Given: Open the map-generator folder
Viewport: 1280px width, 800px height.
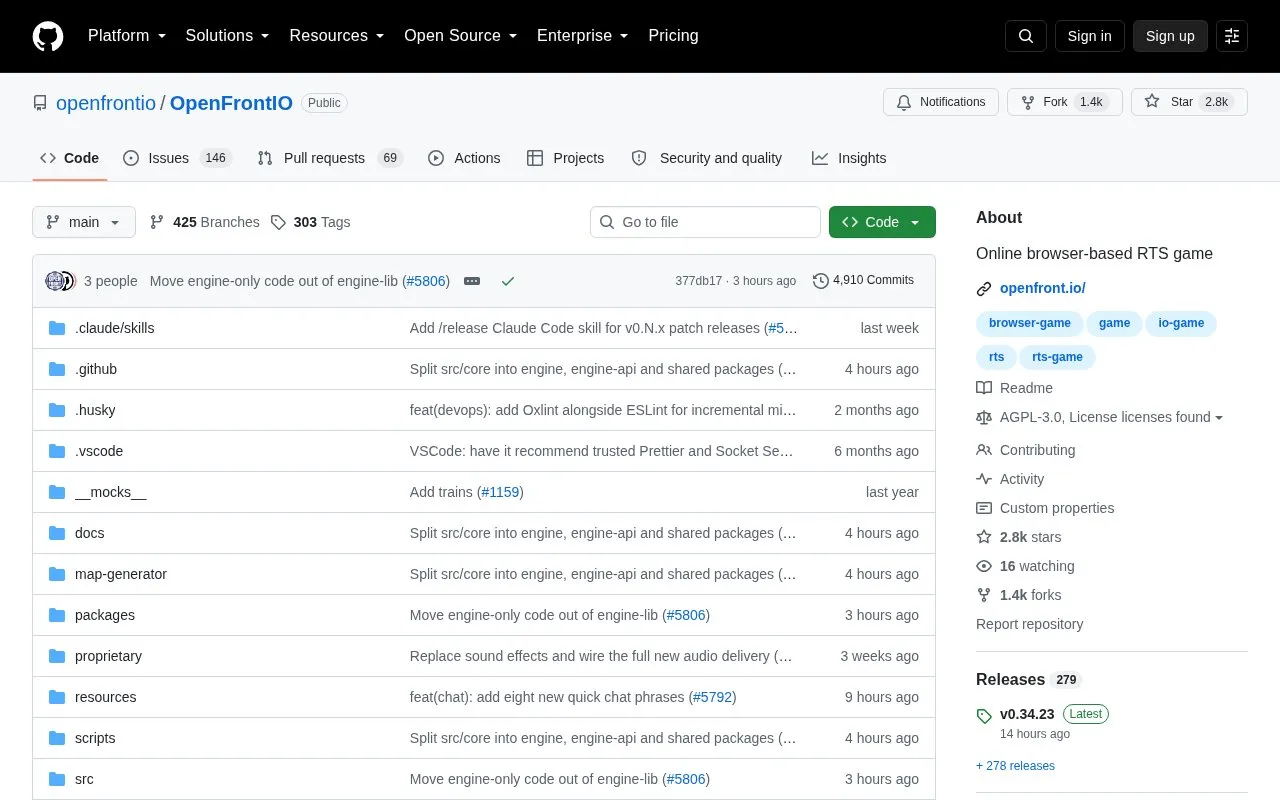Looking at the screenshot, I should 121,574.
